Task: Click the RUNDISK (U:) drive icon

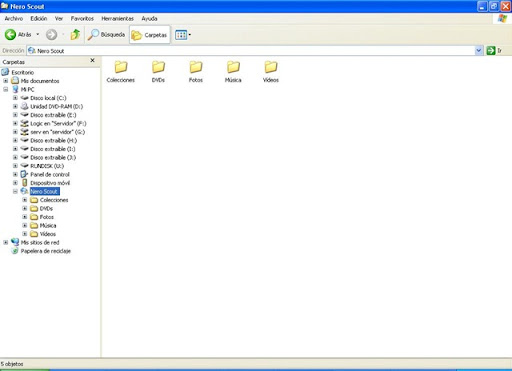Action: [24, 166]
